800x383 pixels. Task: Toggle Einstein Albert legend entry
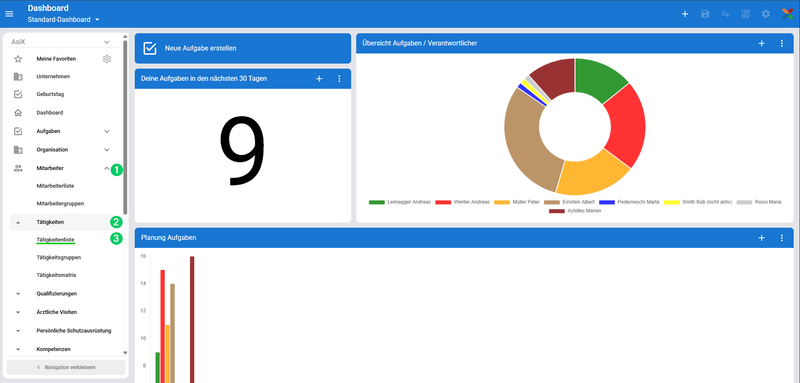pos(569,202)
